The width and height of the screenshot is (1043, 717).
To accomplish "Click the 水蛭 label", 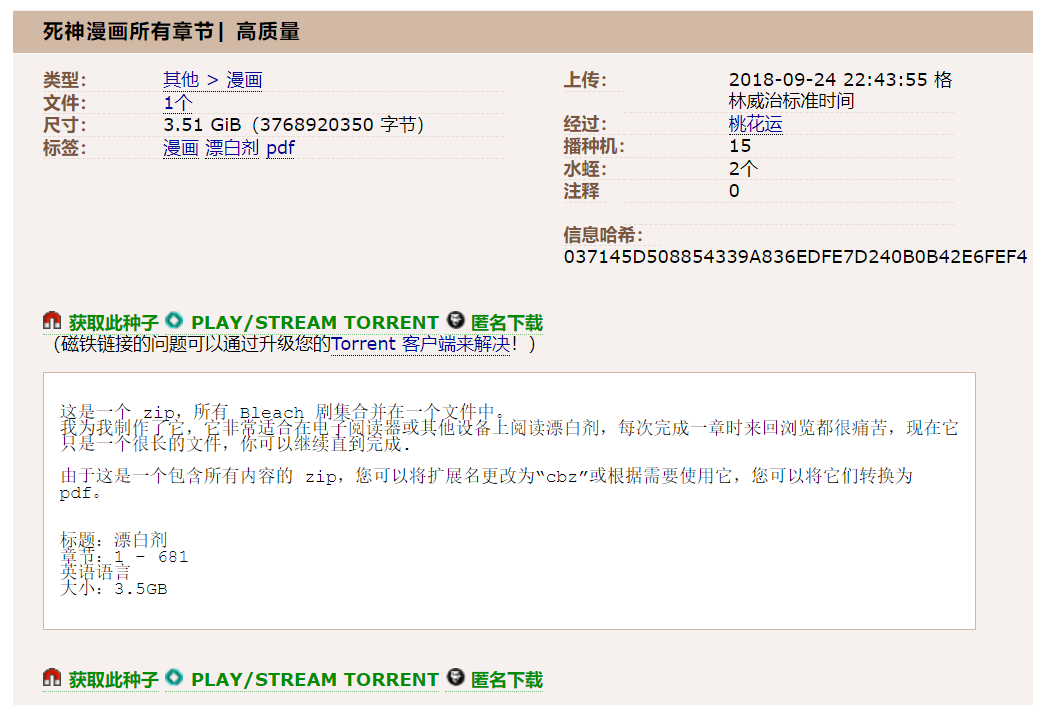I will pyautogui.click(x=585, y=169).
